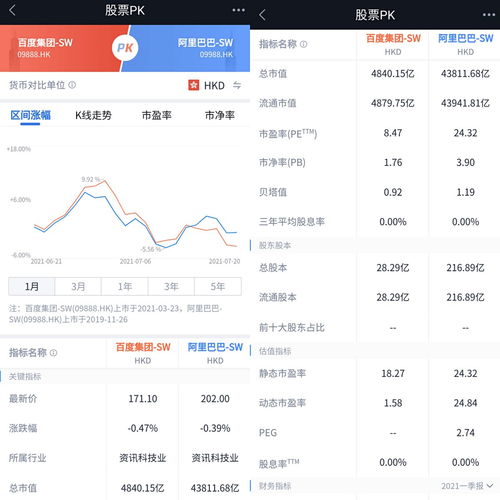This screenshot has width=500, height=500.
Task: Select the 1年 time range
Action: coord(125,286)
